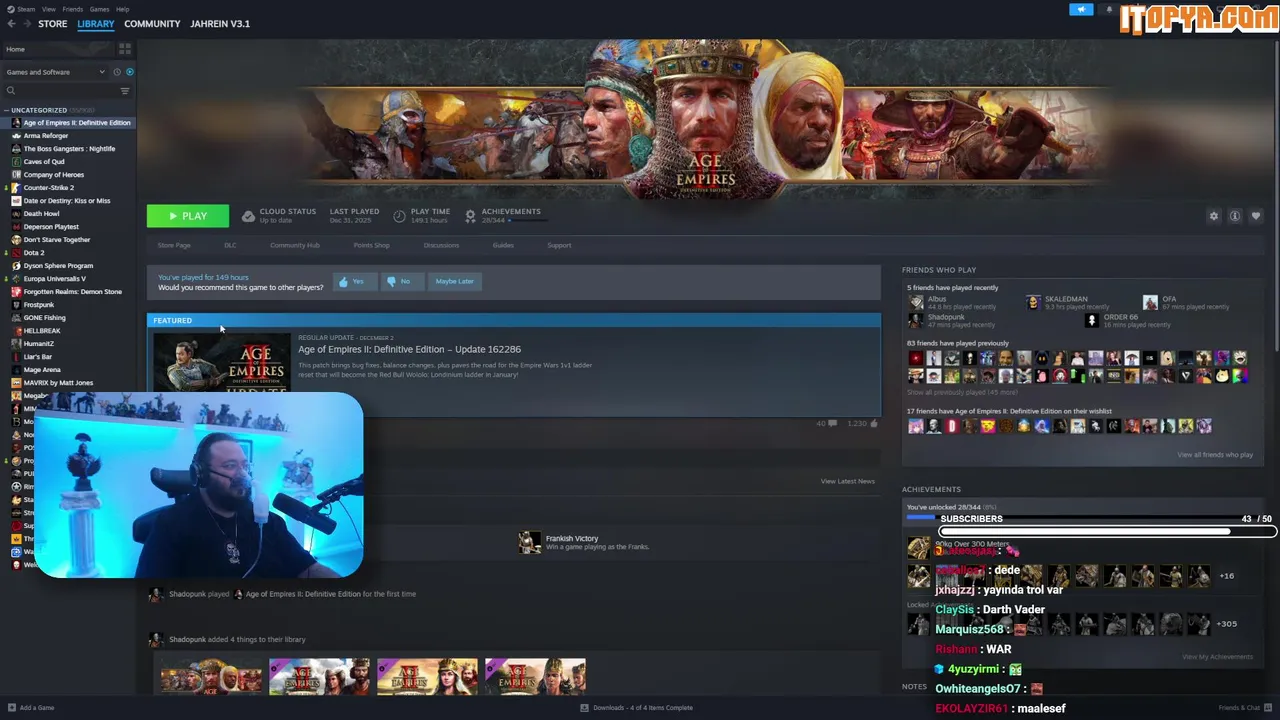
Task: Open the View menu
Action: (x=48, y=9)
